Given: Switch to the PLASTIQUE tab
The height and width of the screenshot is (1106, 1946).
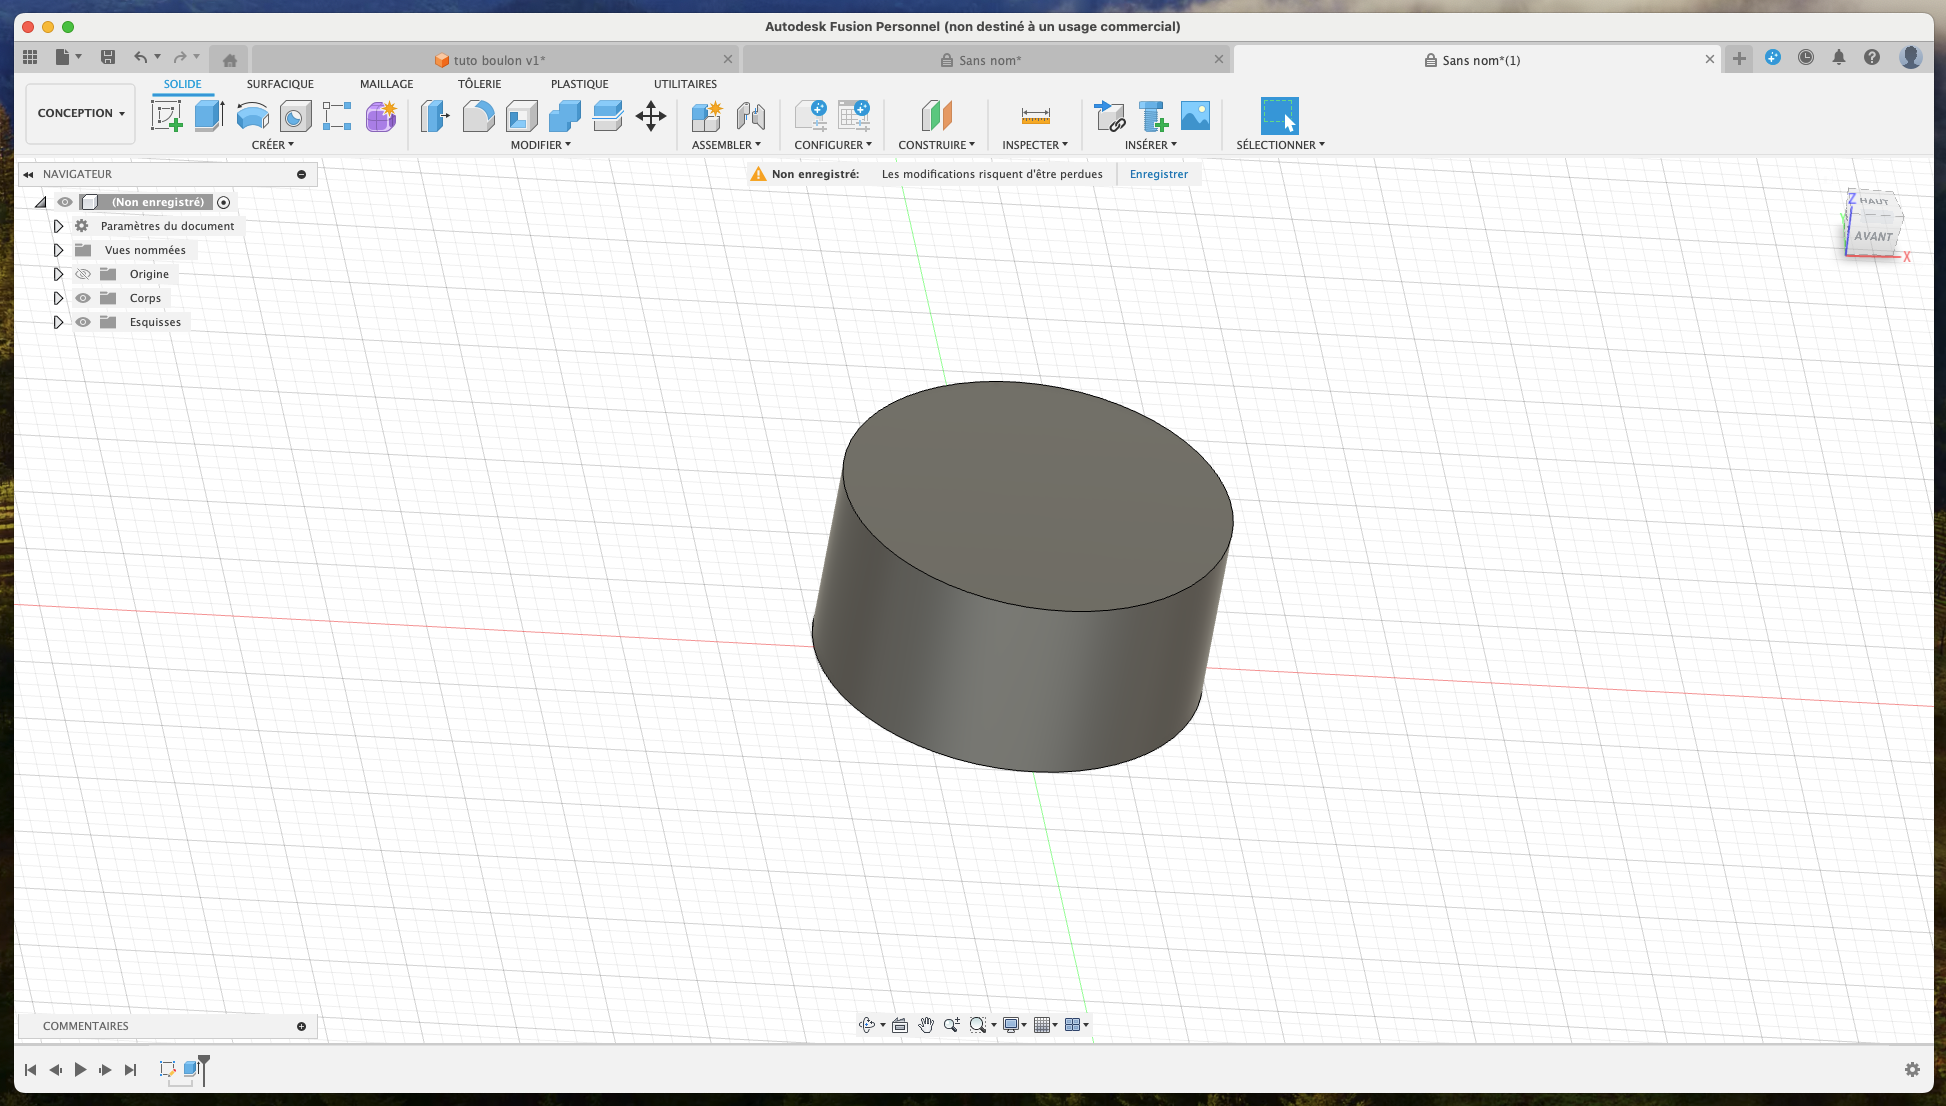Looking at the screenshot, I should (x=580, y=84).
